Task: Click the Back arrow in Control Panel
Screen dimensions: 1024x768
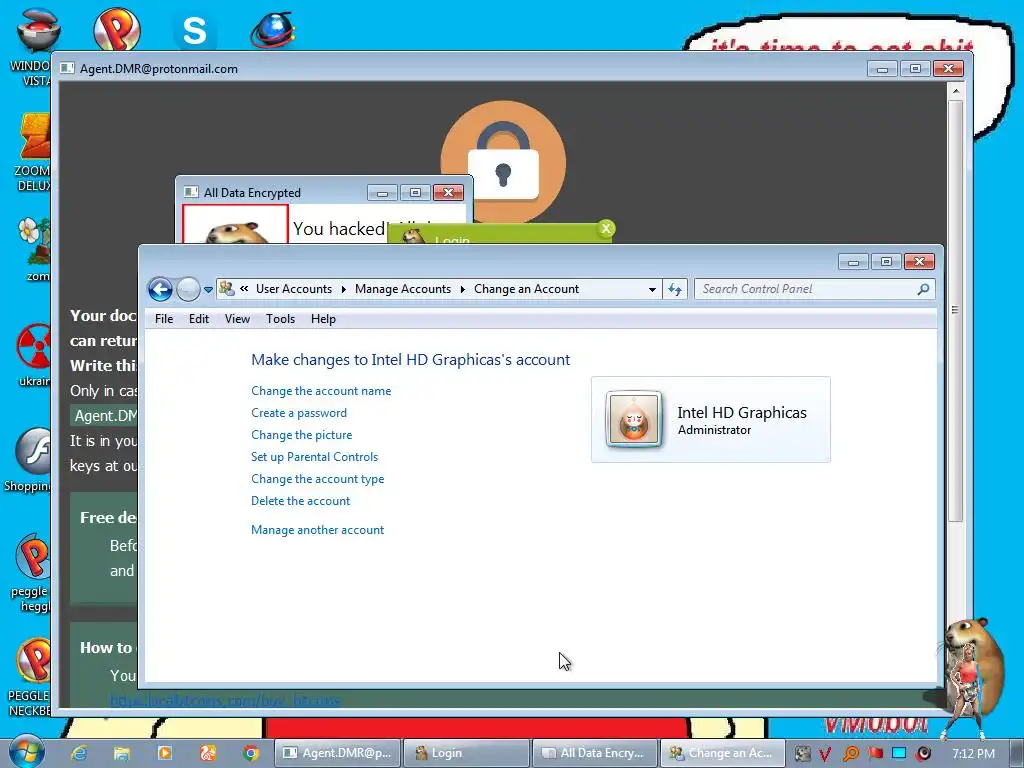Action: (x=160, y=289)
